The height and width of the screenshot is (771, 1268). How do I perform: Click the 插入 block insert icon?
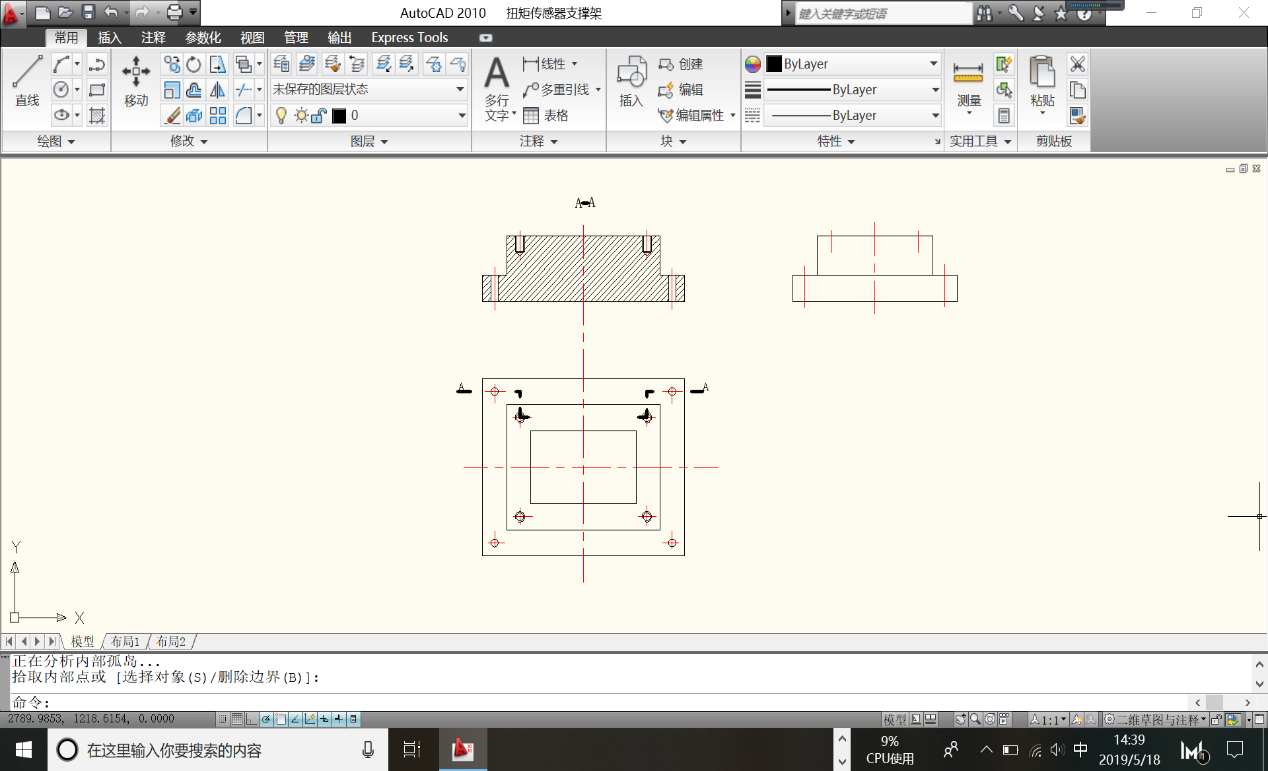tap(631, 80)
